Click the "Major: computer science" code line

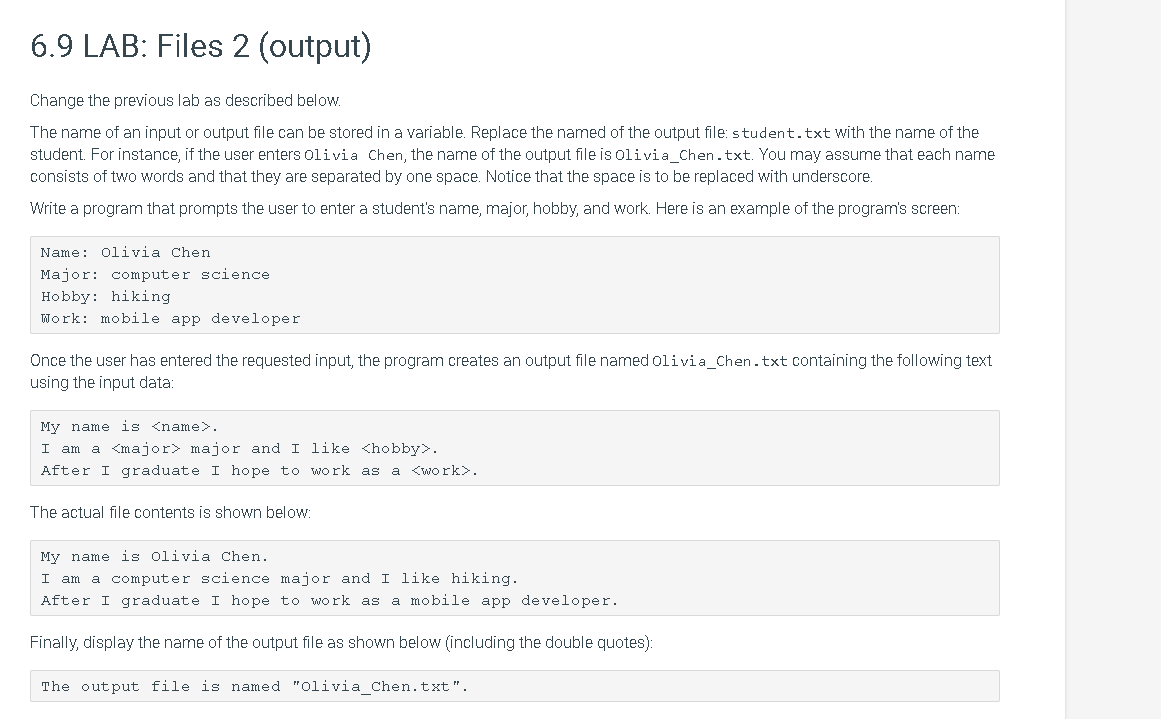tap(155, 275)
